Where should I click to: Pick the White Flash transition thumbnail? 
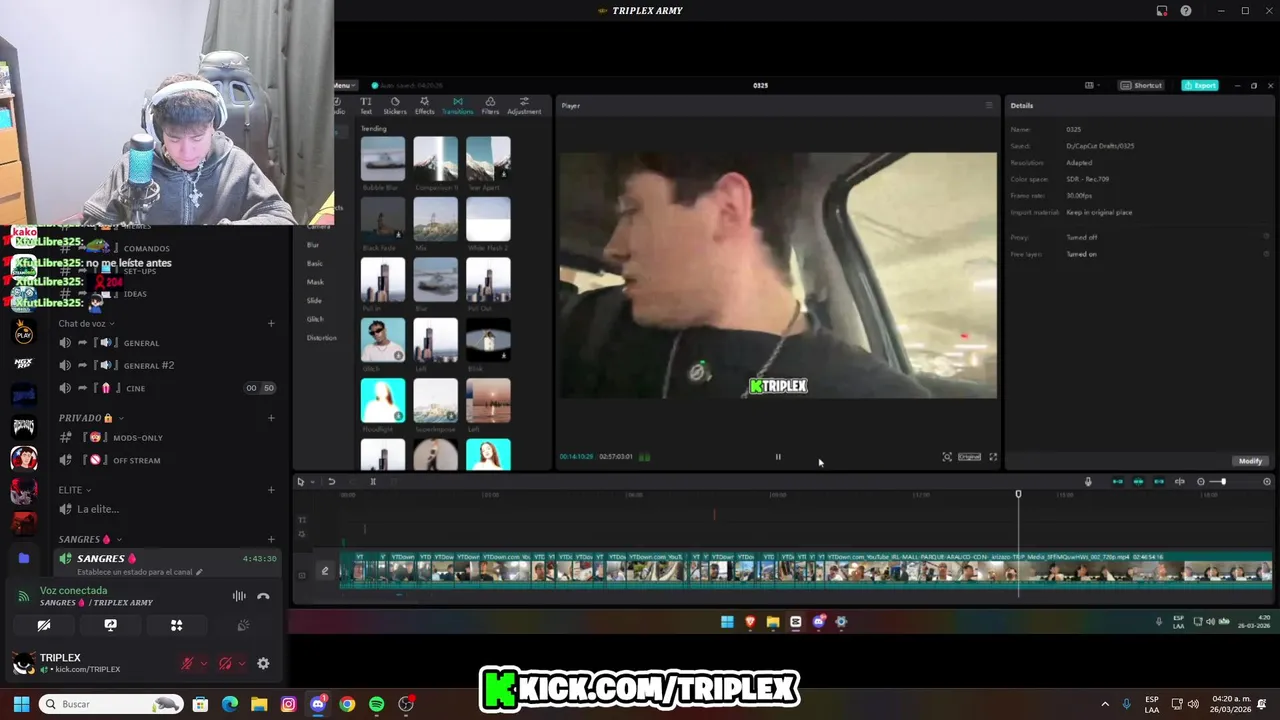tap(488, 220)
